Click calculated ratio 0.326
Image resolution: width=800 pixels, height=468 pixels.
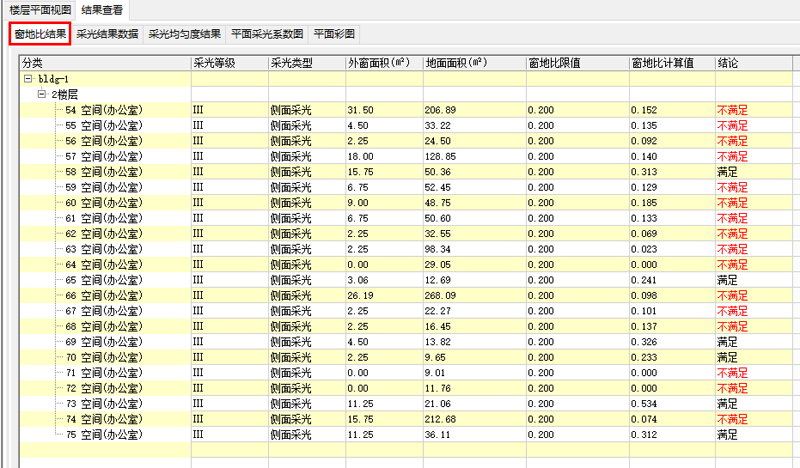644,342
